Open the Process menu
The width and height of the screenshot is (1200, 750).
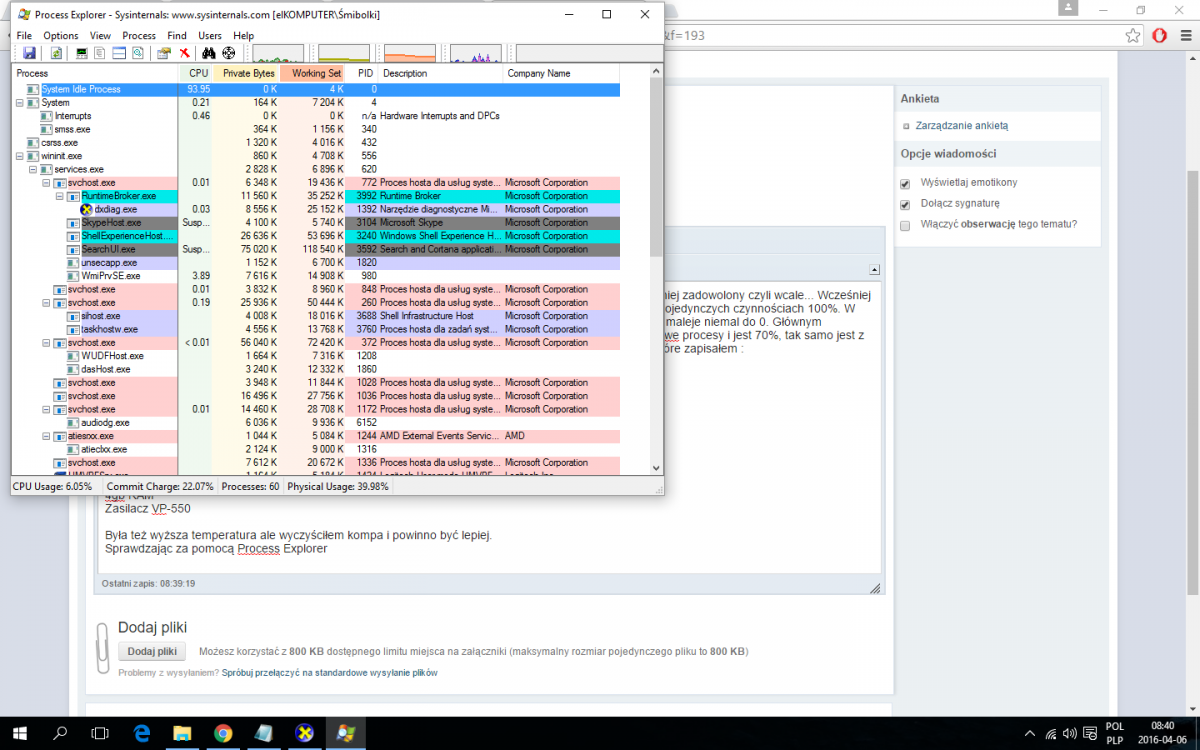point(139,35)
